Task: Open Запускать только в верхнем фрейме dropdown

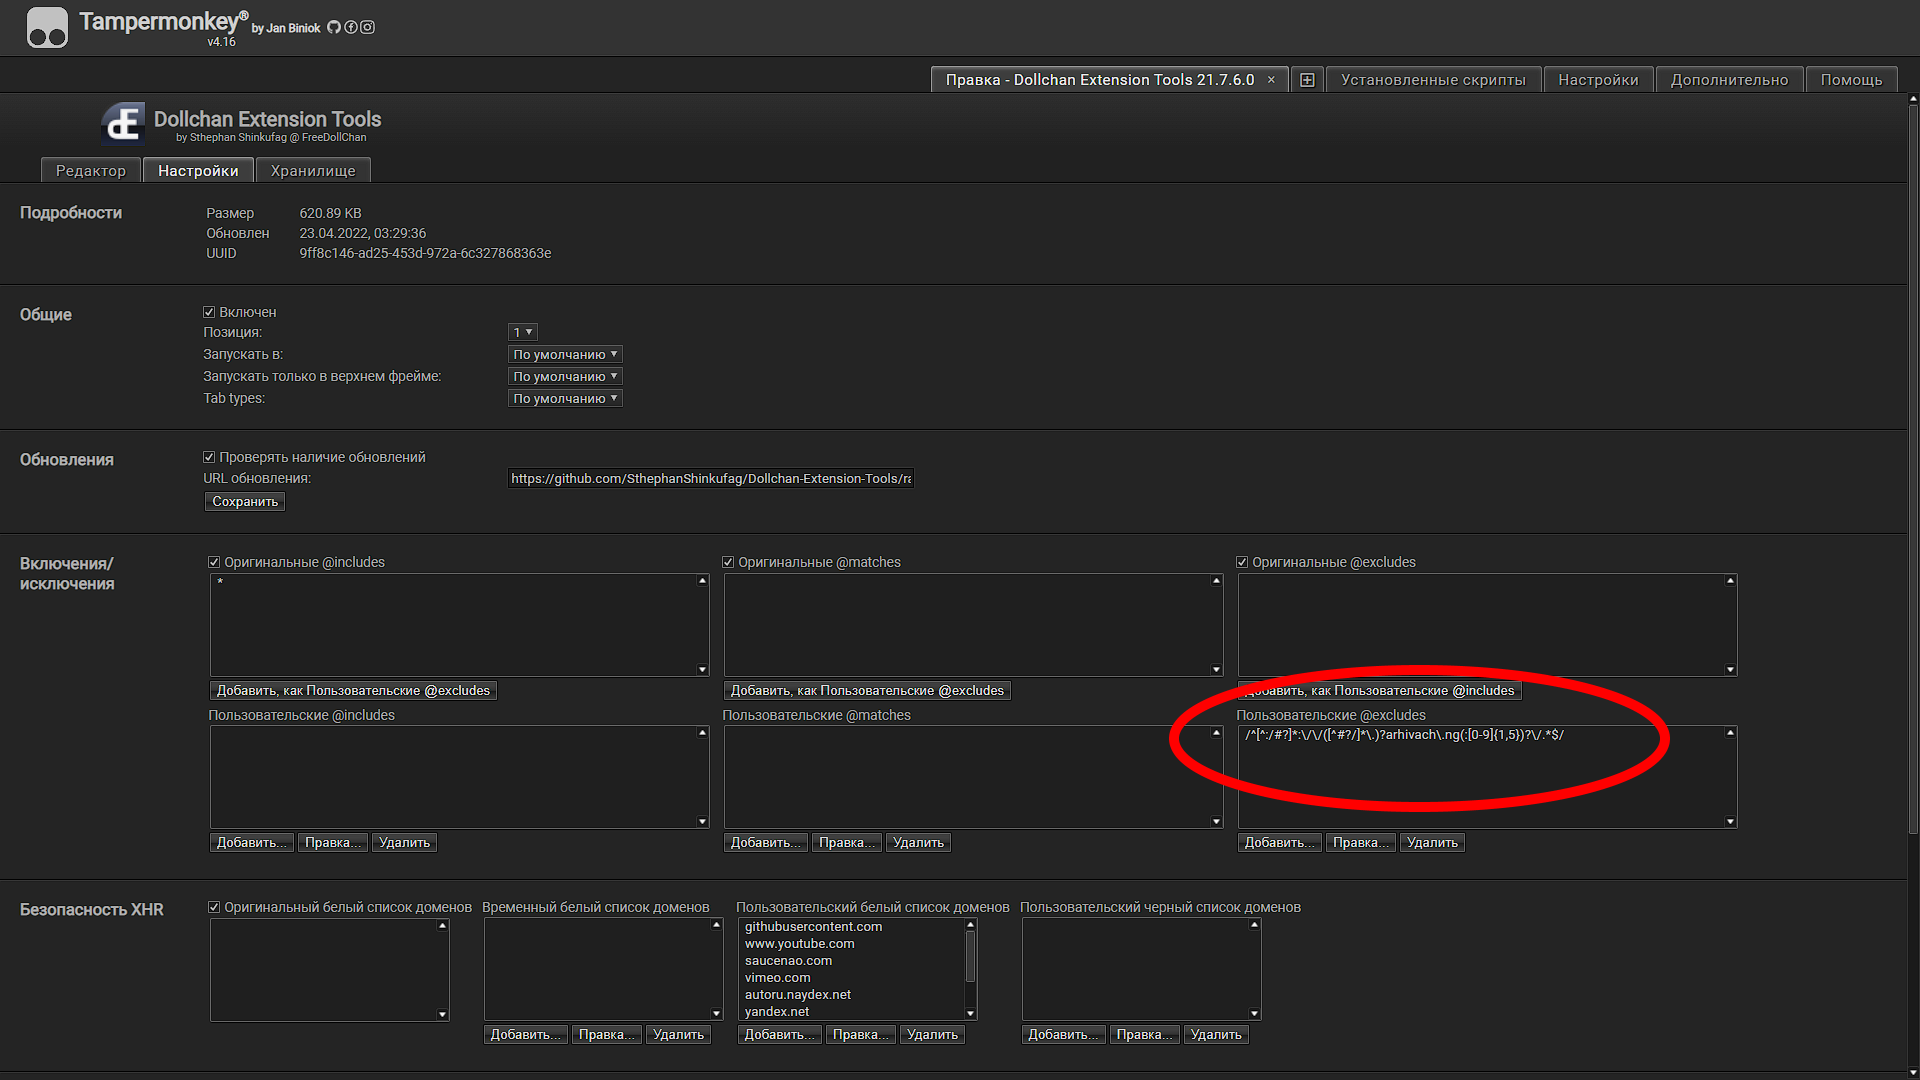Action: tap(565, 376)
